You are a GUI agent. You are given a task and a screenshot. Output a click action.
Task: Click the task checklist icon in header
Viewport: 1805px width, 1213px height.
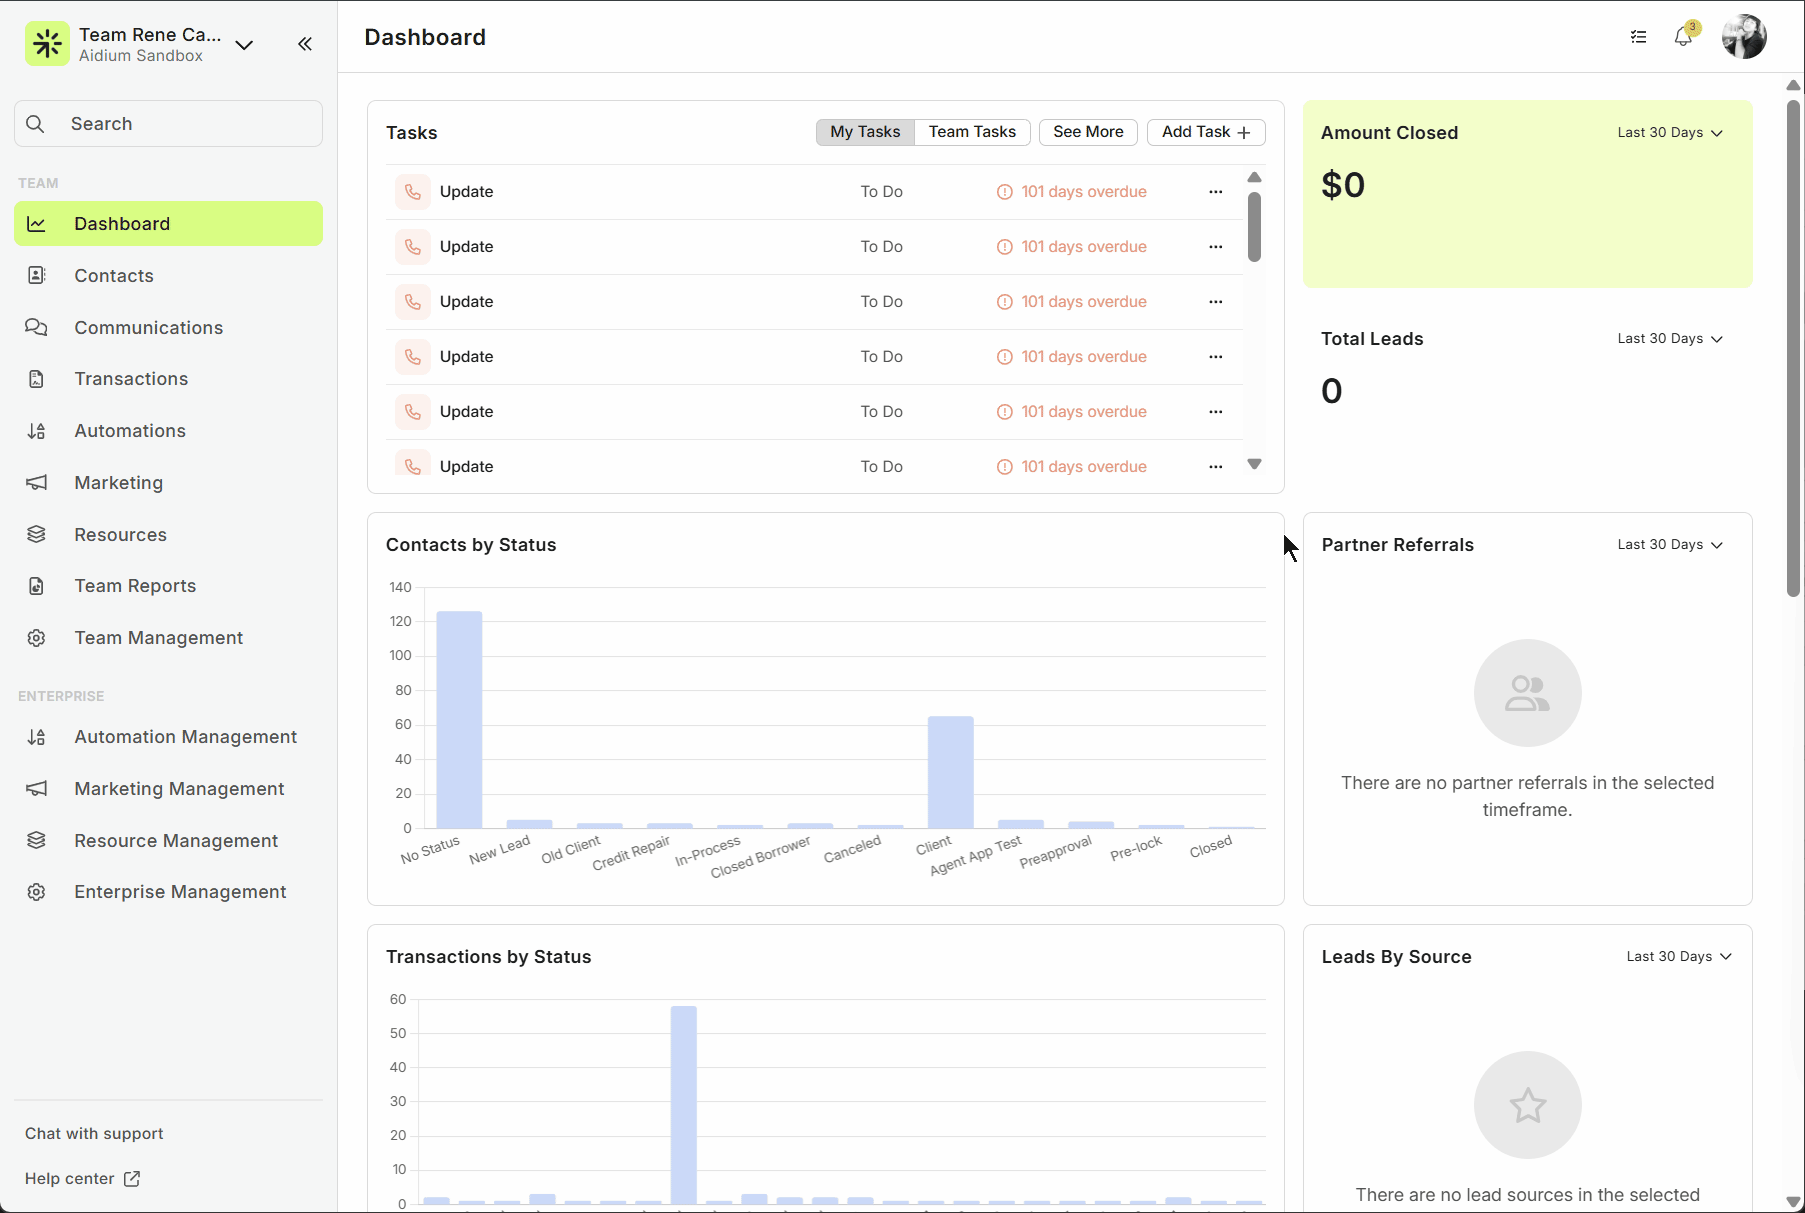(1638, 37)
